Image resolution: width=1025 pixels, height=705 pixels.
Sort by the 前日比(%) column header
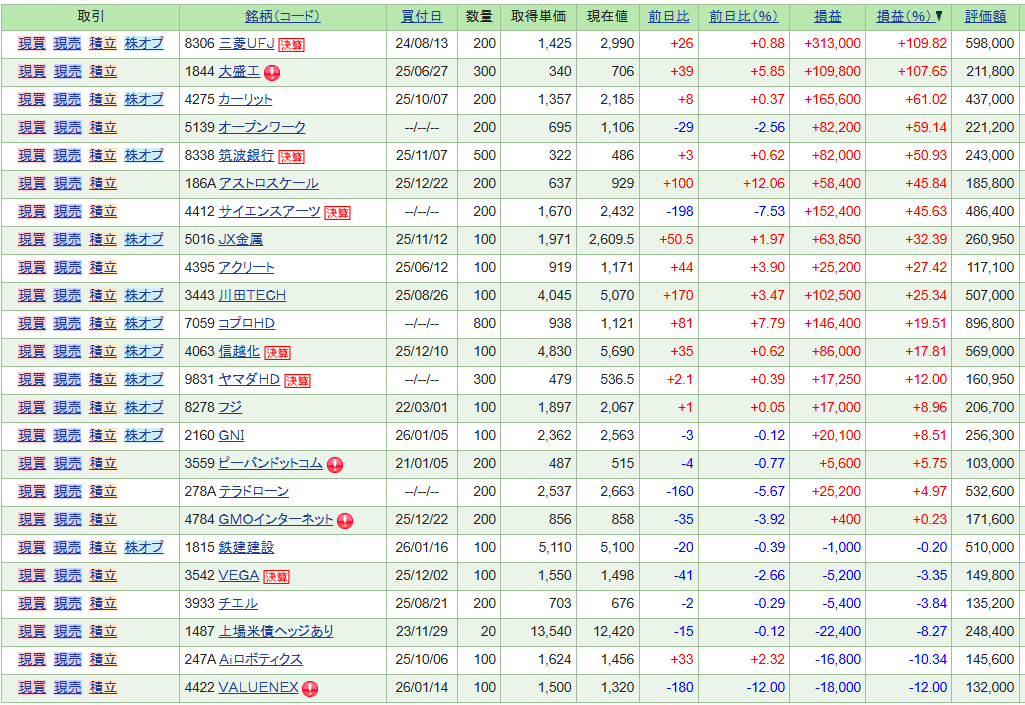click(743, 16)
